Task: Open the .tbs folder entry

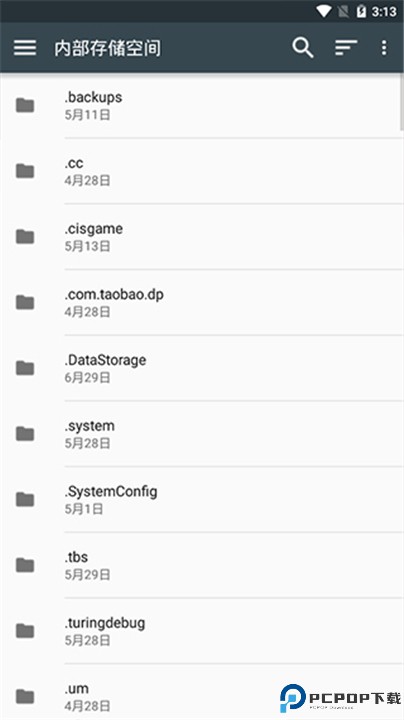Action: coord(202,565)
